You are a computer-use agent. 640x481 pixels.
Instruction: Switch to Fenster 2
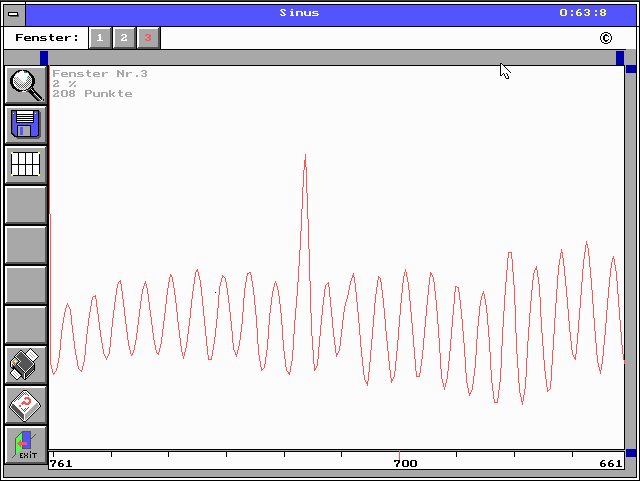pyautogui.click(x=123, y=38)
